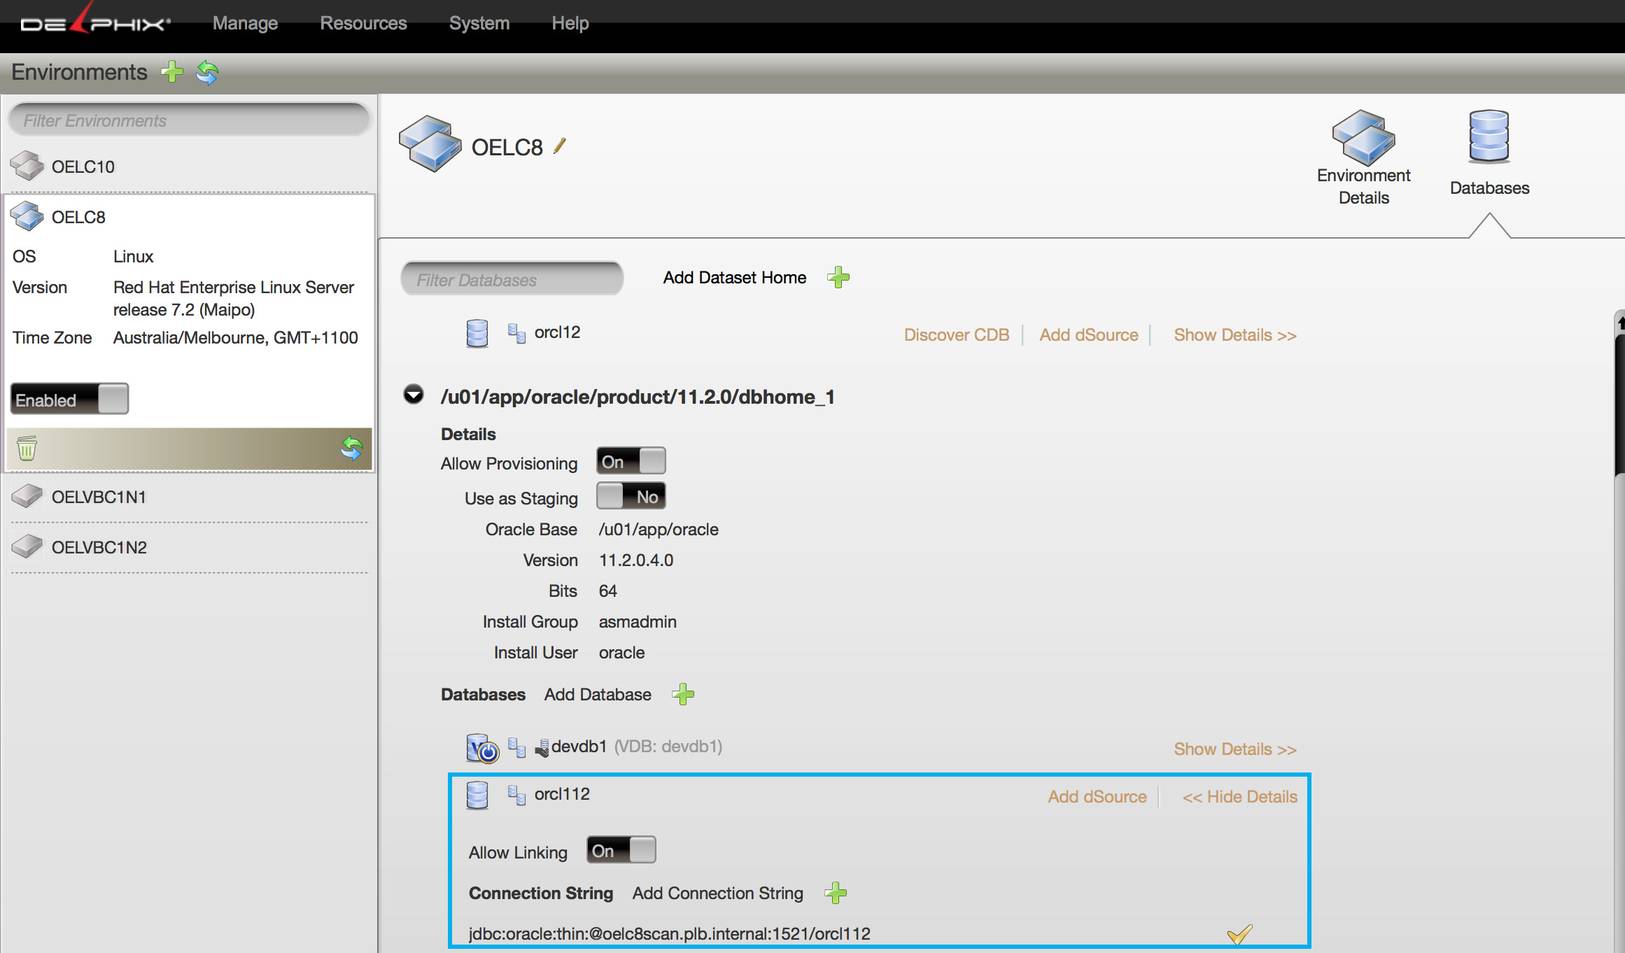
Task: Click into the Filter Databases field
Action: [x=511, y=279]
